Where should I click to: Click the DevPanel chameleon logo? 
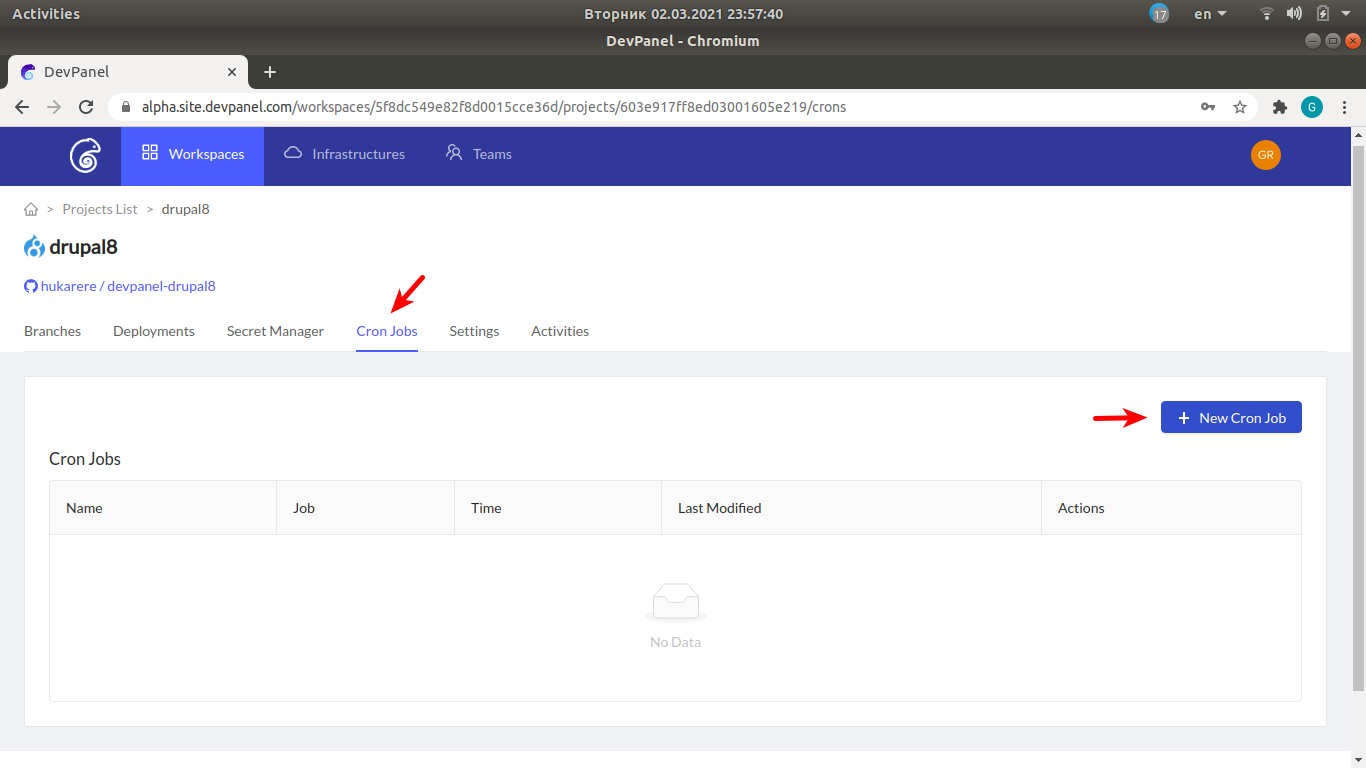pyautogui.click(x=84, y=155)
